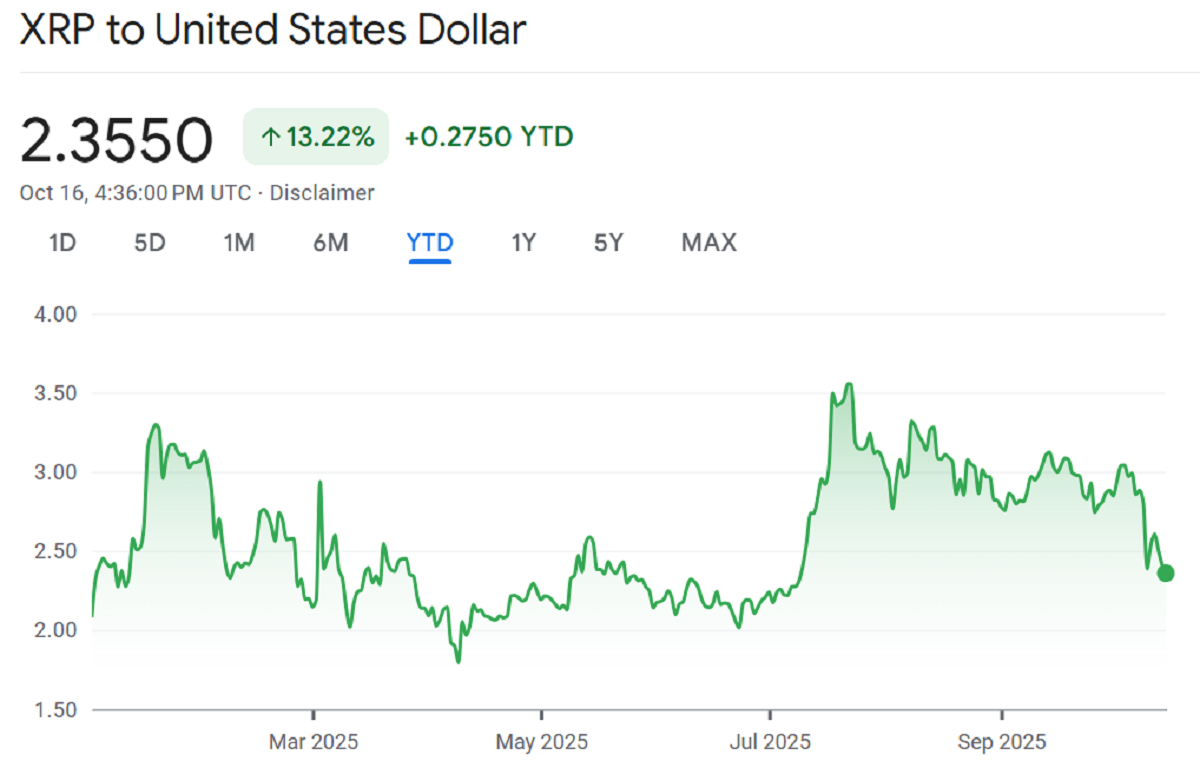Click the active YTD tab
This screenshot has width=1200, height=768.
pyautogui.click(x=430, y=242)
